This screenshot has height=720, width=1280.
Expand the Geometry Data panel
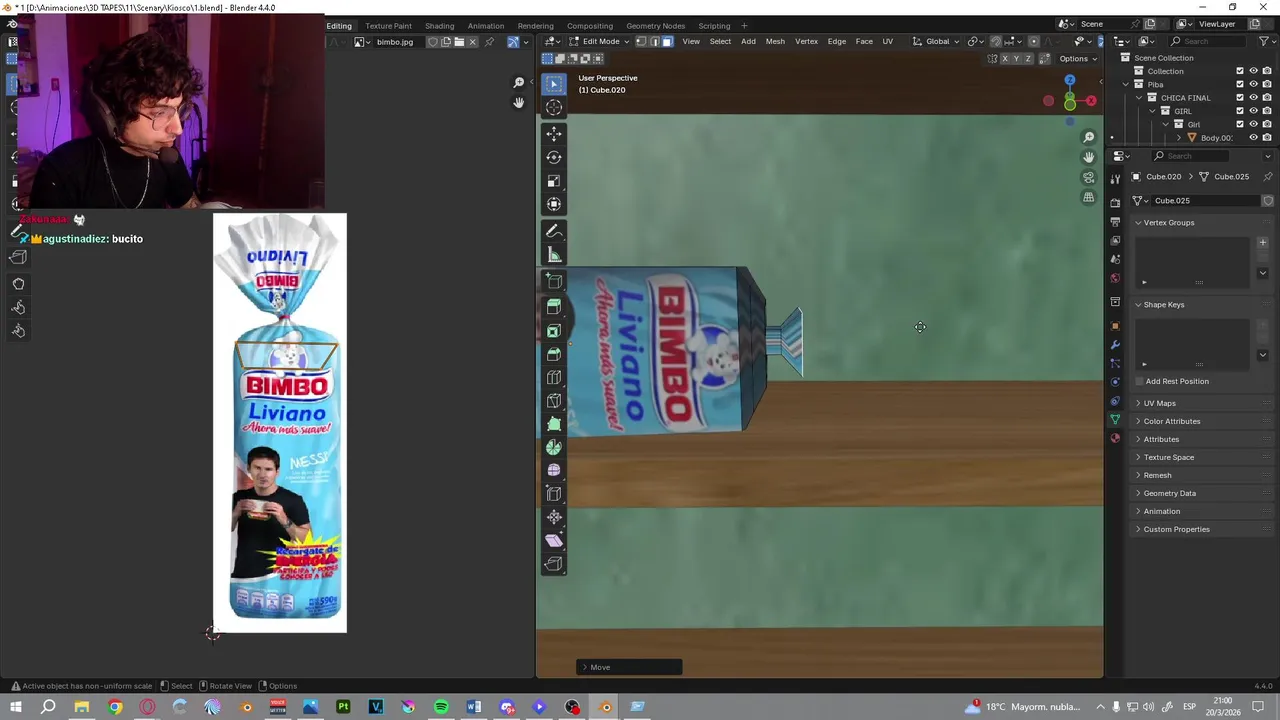(x=1170, y=493)
